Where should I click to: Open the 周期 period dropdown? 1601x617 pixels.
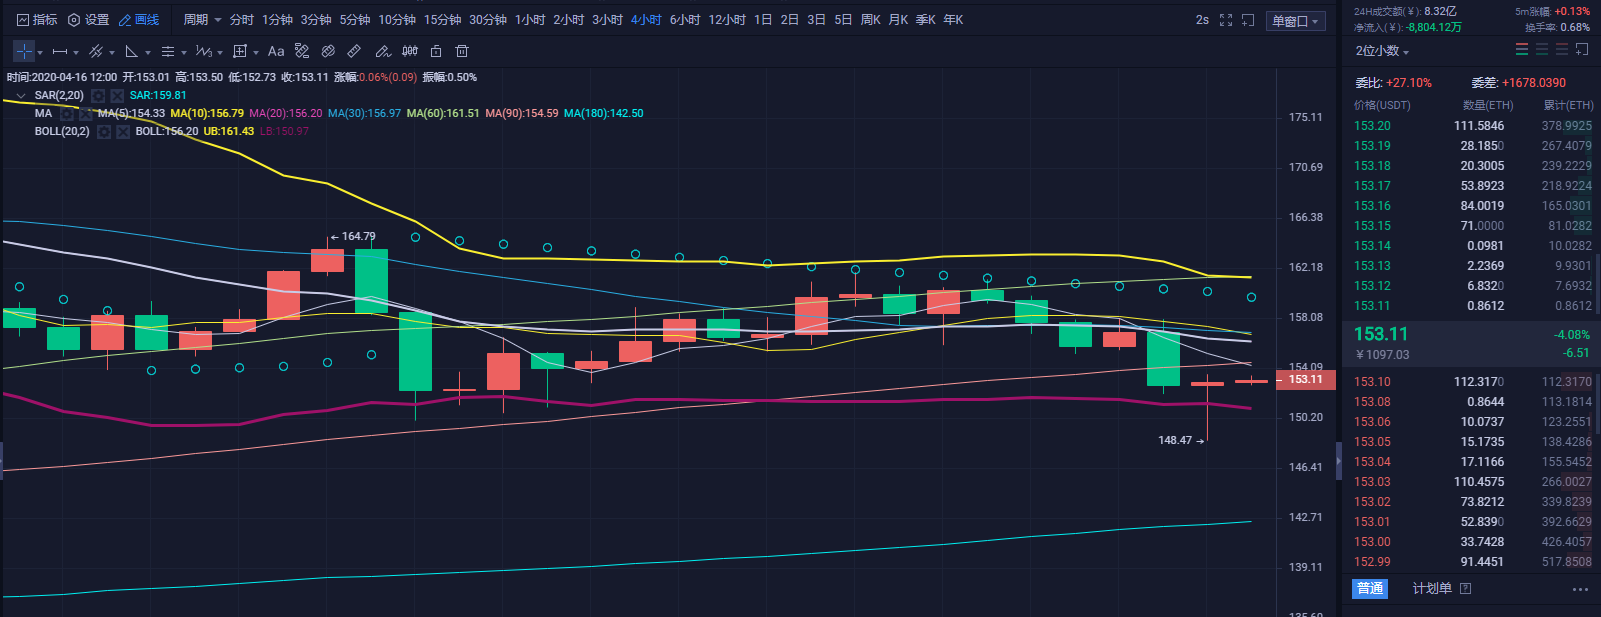(202, 20)
